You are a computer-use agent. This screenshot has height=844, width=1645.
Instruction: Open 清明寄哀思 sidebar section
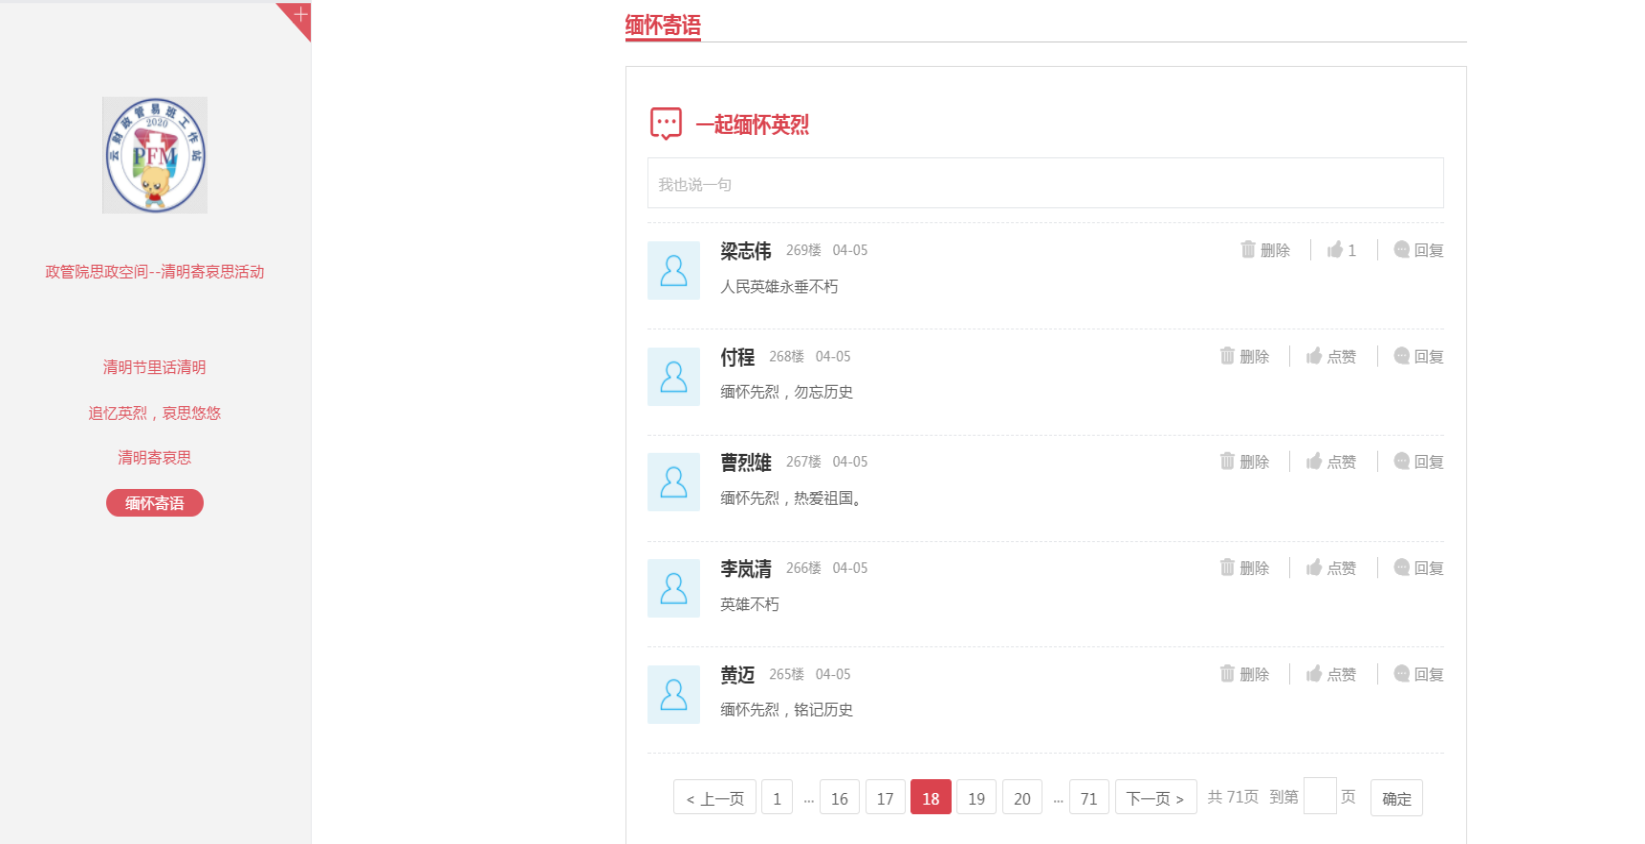tap(154, 458)
